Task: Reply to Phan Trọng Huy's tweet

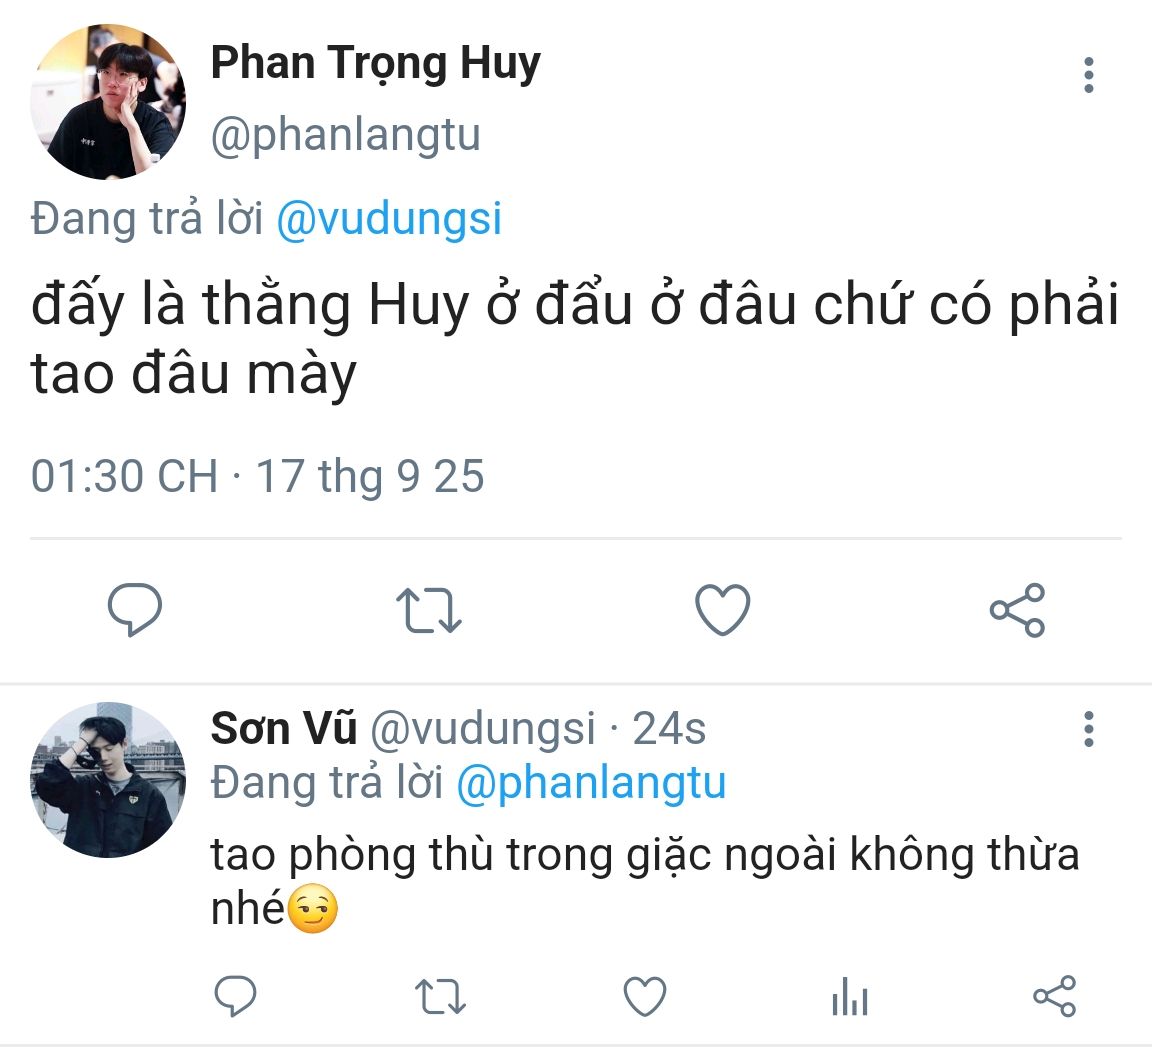Action: (x=134, y=609)
